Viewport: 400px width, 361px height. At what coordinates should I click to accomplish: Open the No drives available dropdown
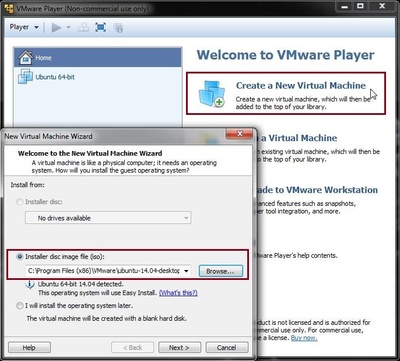click(108, 218)
